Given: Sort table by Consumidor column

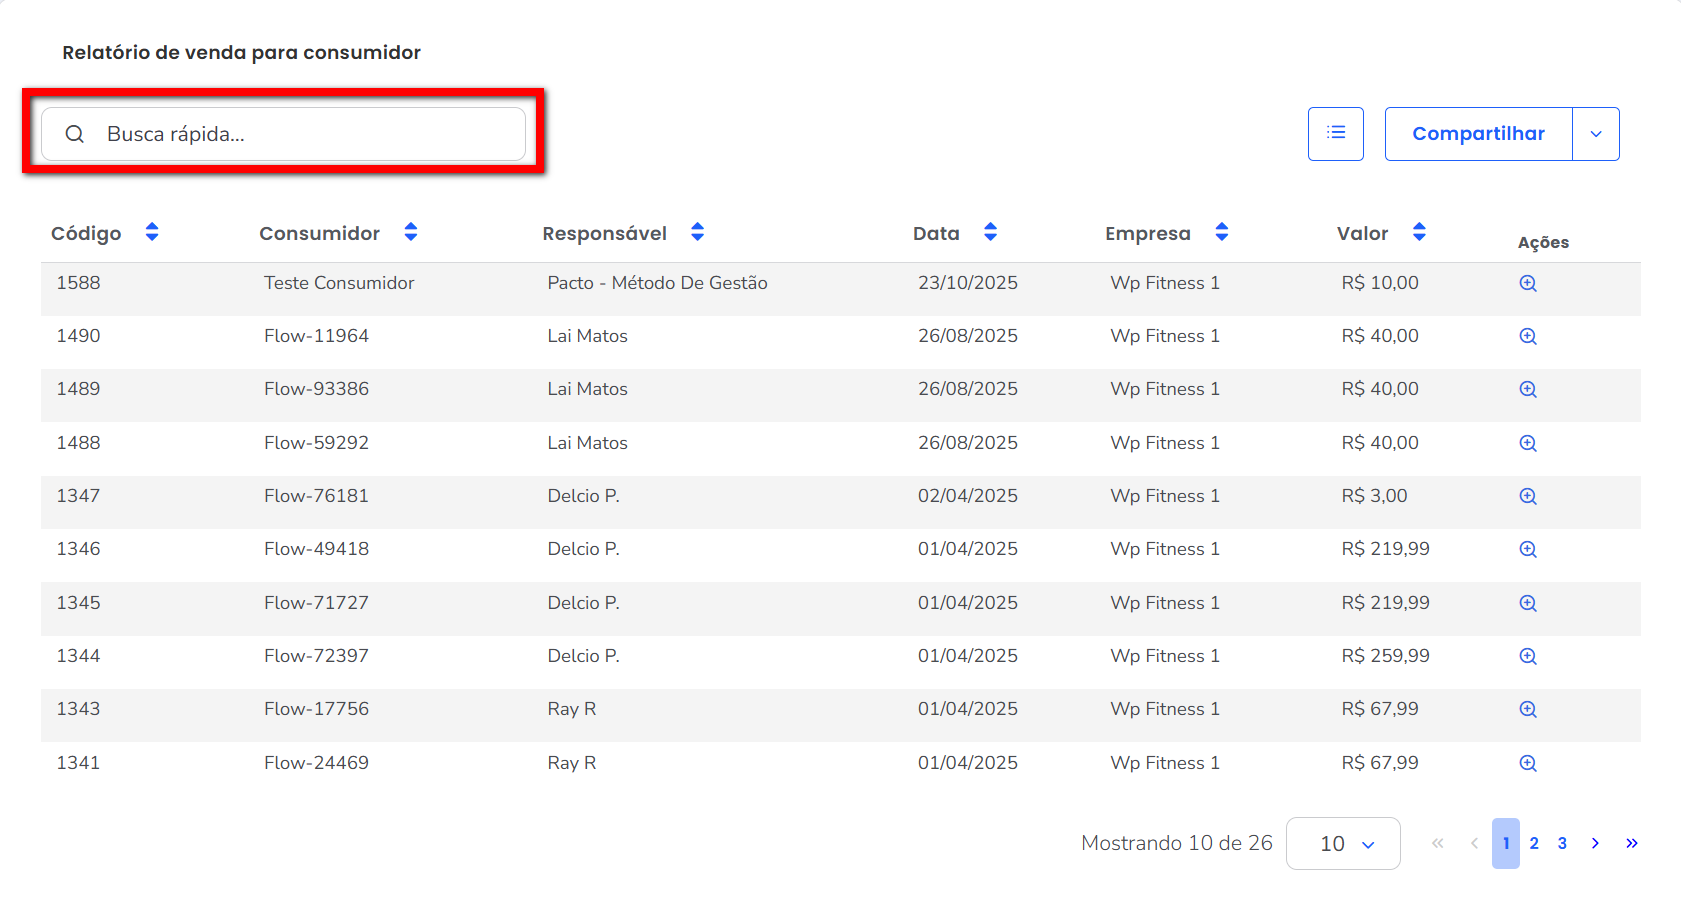Looking at the screenshot, I should click(x=410, y=232).
